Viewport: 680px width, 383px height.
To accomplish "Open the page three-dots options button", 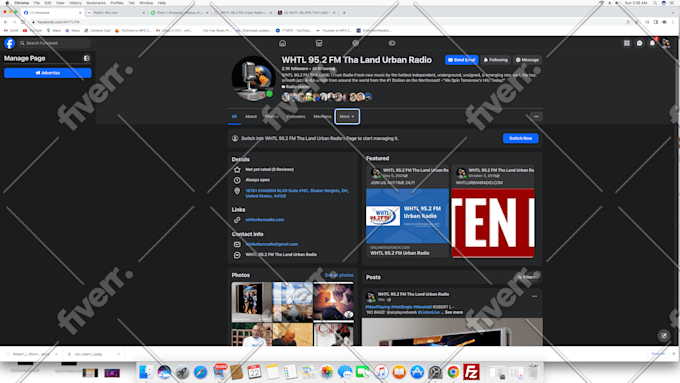I will click(536, 116).
